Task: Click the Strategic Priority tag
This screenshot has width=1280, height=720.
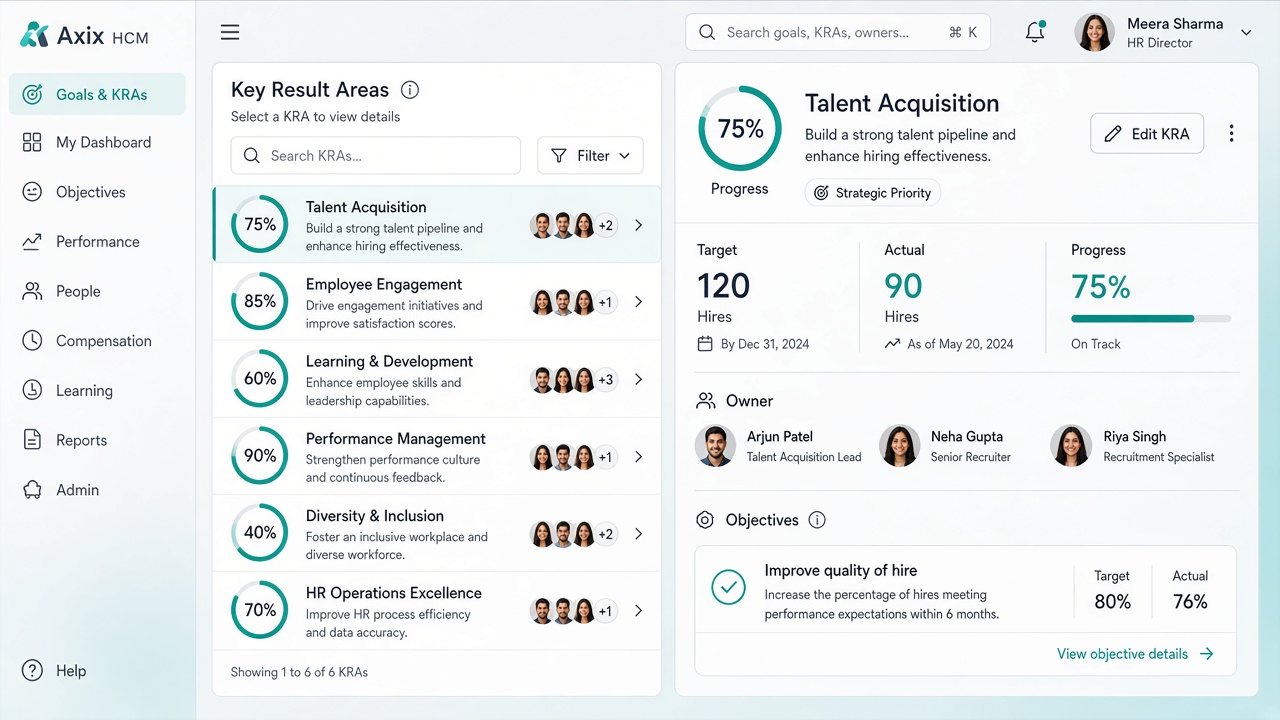Action: click(x=873, y=193)
